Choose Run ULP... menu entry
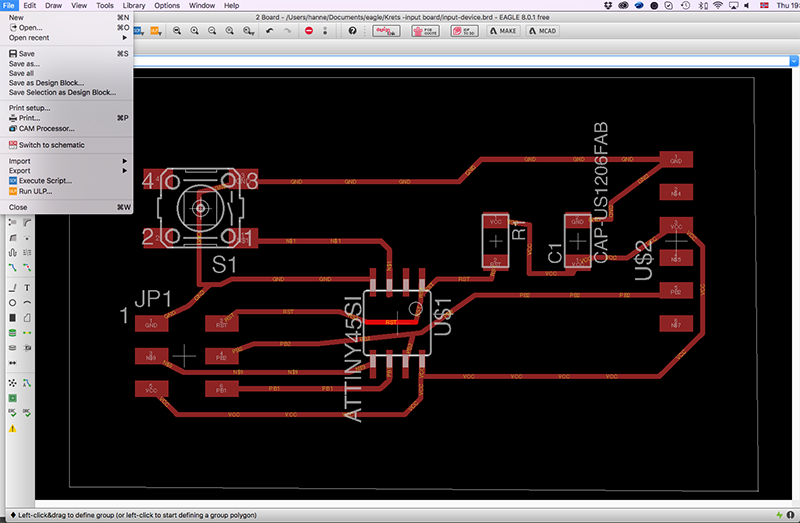800x523 pixels. point(67,191)
